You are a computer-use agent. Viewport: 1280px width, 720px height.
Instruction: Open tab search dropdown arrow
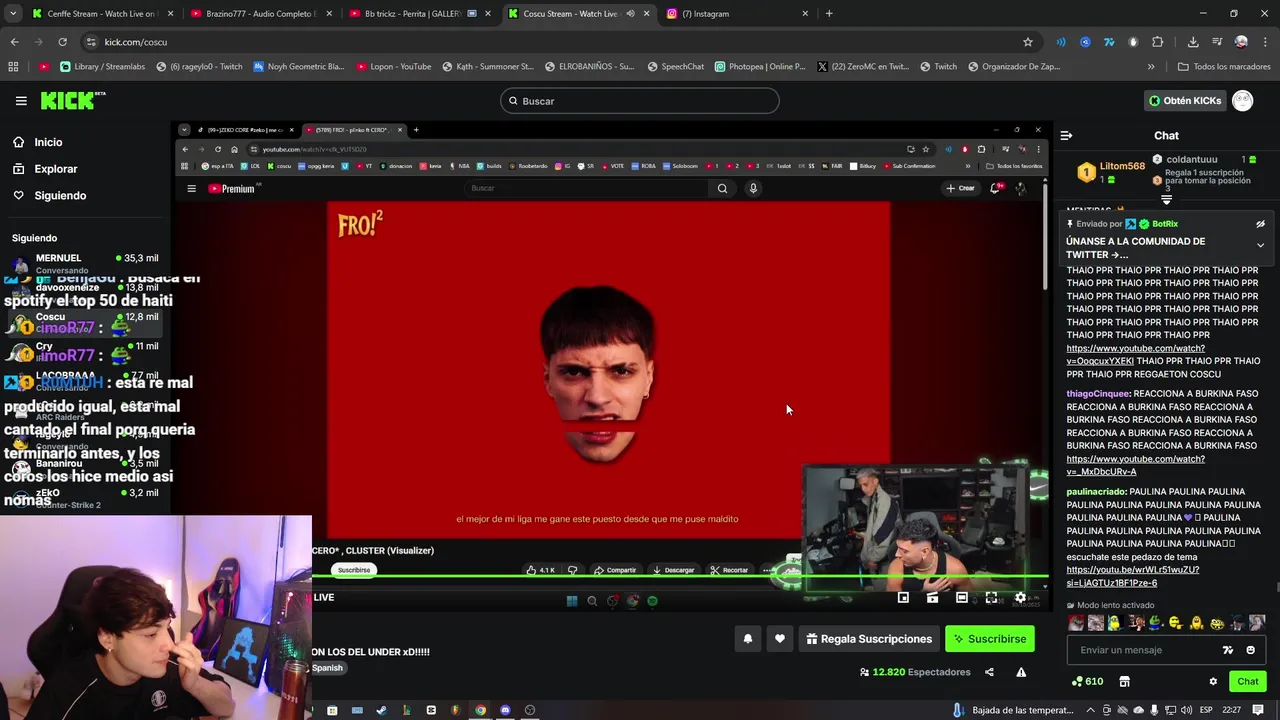(x=12, y=14)
